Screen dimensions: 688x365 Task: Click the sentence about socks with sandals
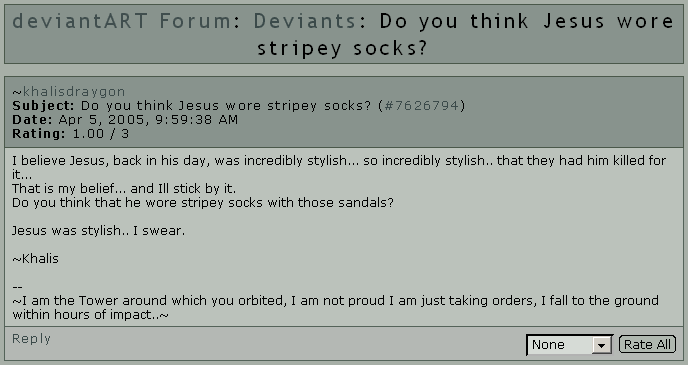pyautogui.click(x=203, y=203)
